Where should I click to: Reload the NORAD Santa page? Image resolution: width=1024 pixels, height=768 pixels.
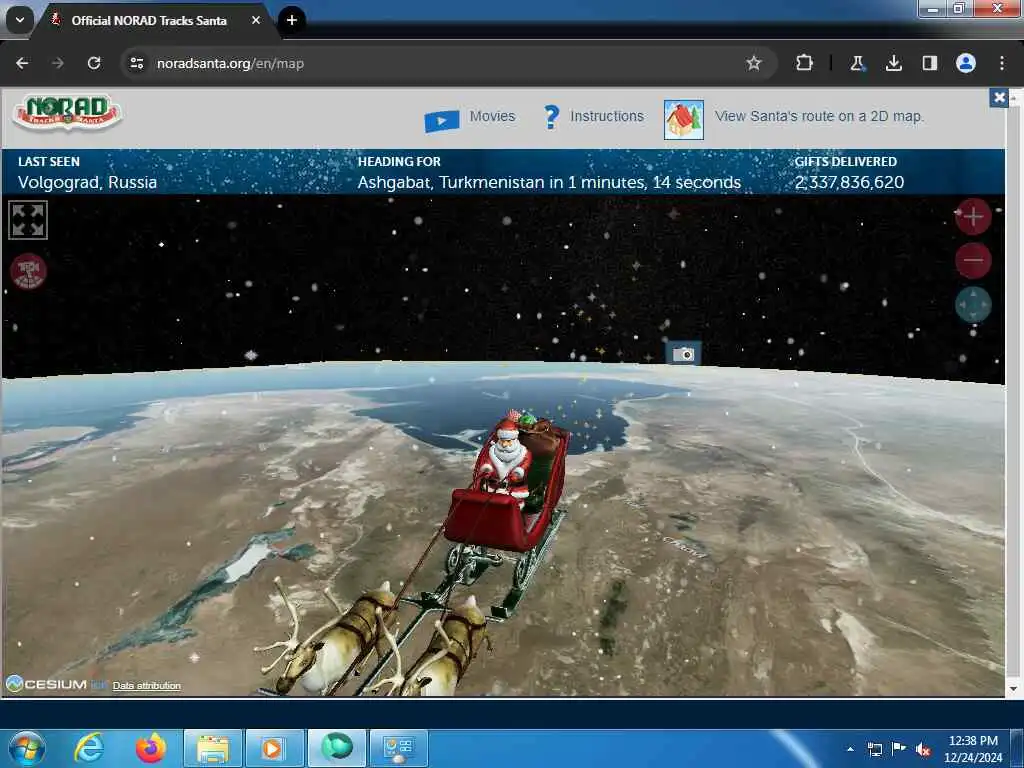coord(94,63)
